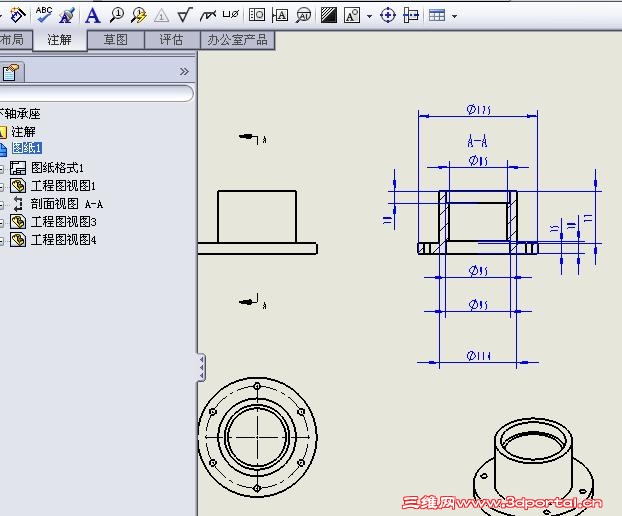Select the Area Hatch/Fill tool
This screenshot has width=622, height=516.
328,15
